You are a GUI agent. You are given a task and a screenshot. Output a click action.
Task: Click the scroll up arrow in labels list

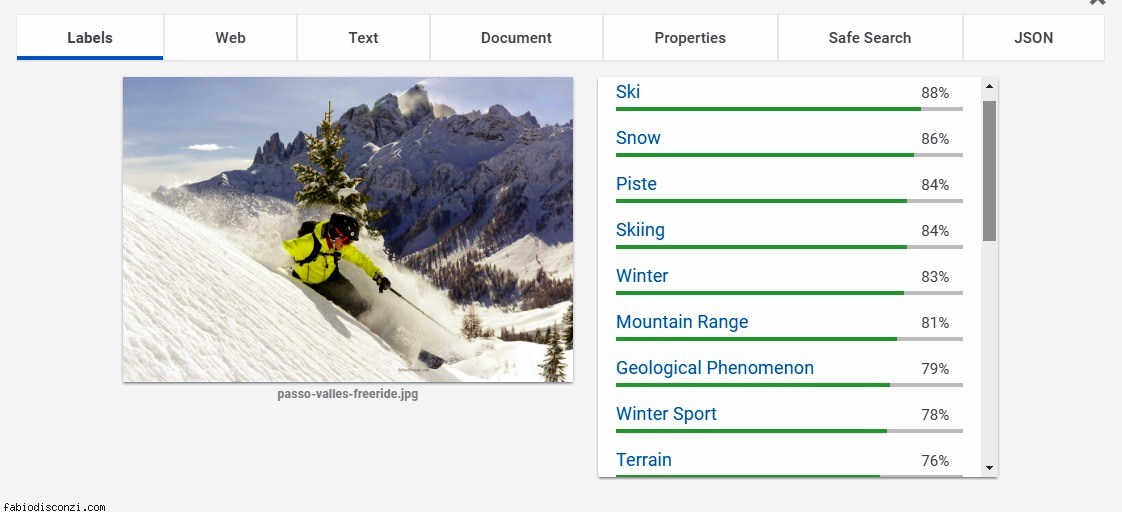(989, 86)
